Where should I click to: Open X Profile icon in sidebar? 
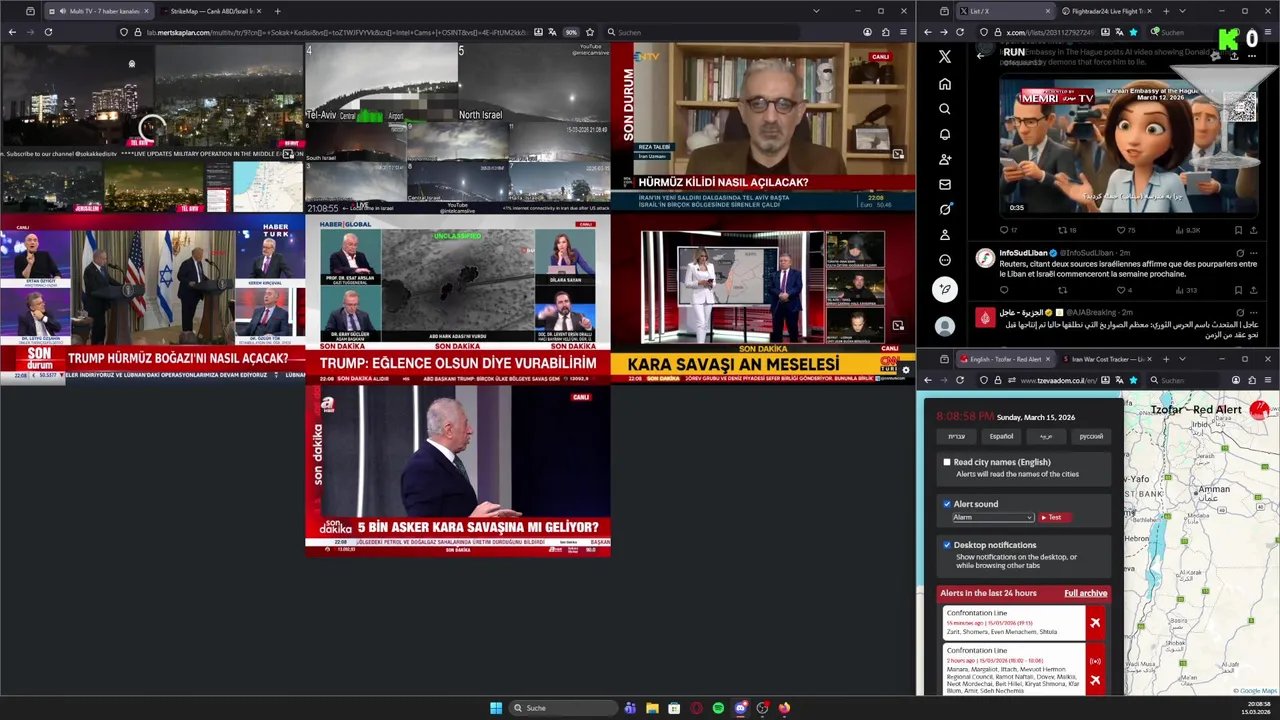click(x=945, y=235)
